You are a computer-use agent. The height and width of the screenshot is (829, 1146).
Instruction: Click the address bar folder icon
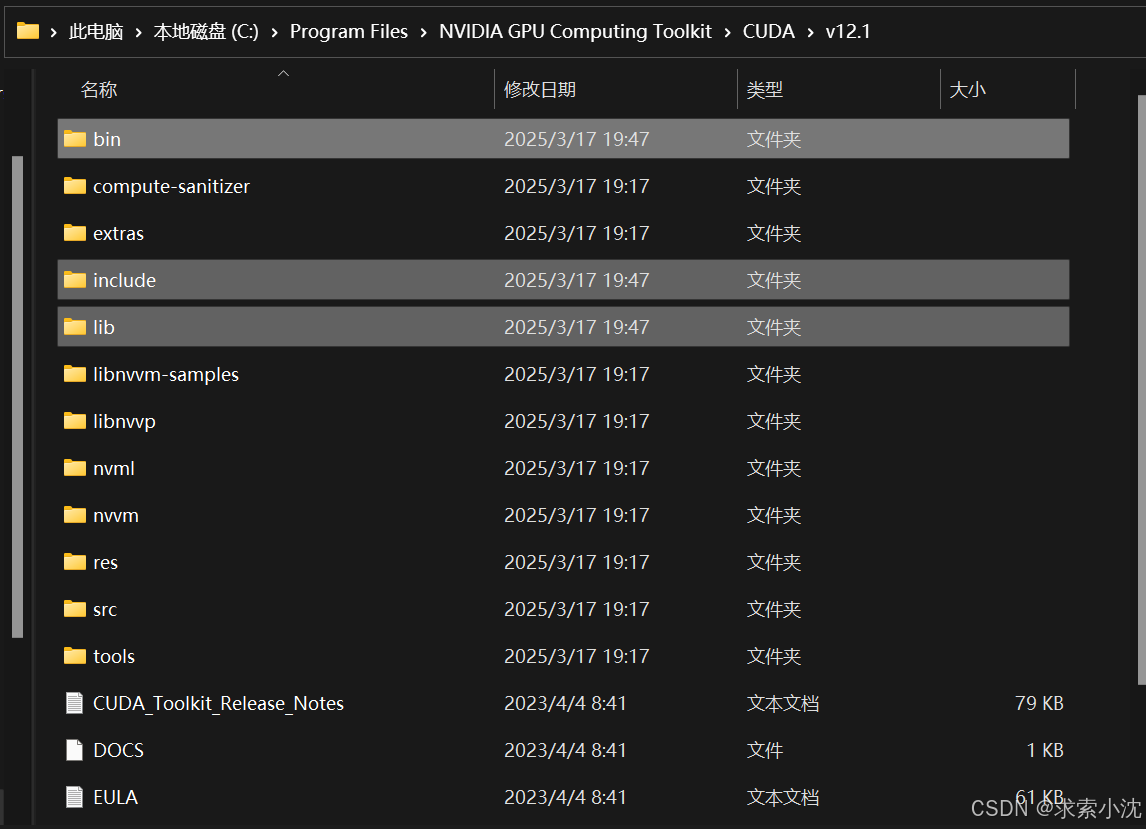[x=28, y=31]
